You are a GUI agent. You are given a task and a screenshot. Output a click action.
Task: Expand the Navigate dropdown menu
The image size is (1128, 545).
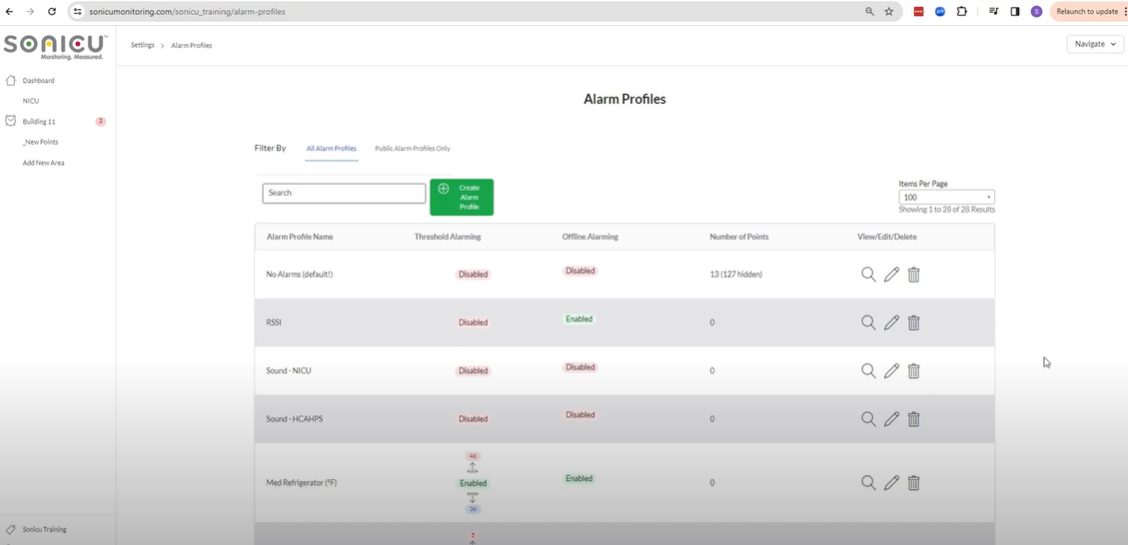1095,44
